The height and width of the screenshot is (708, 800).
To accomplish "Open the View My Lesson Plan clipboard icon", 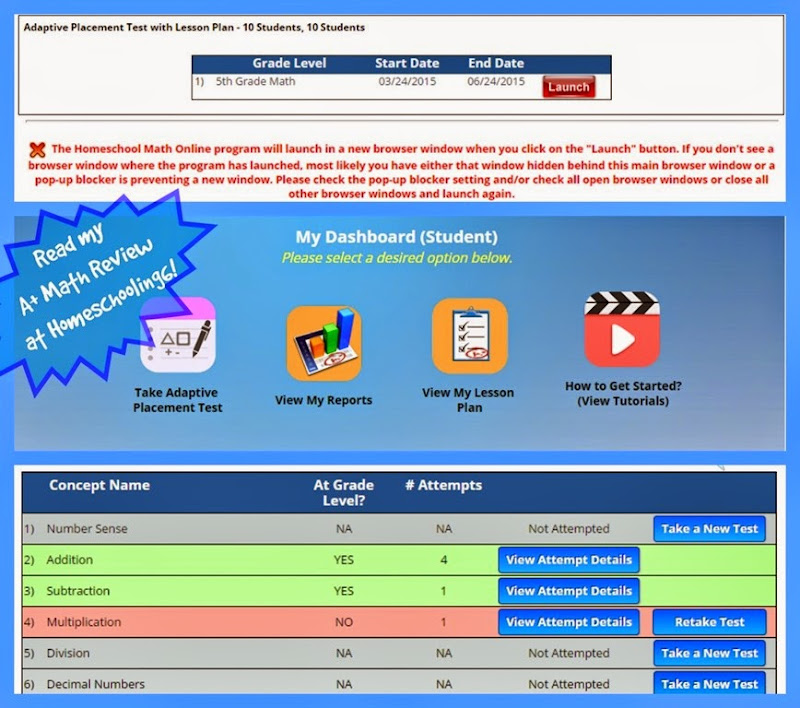I will coord(469,336).
